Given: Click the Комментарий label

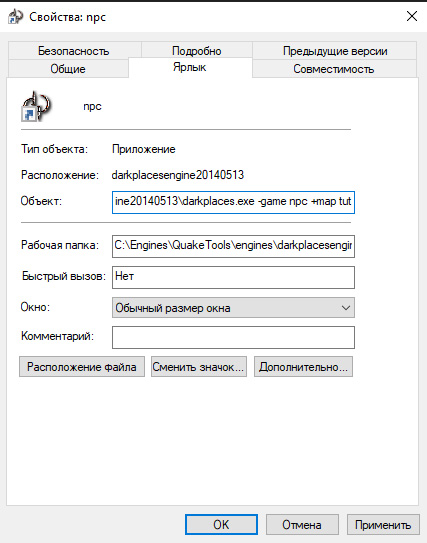Looking at the screenshot, I should (x=57, y=336).
